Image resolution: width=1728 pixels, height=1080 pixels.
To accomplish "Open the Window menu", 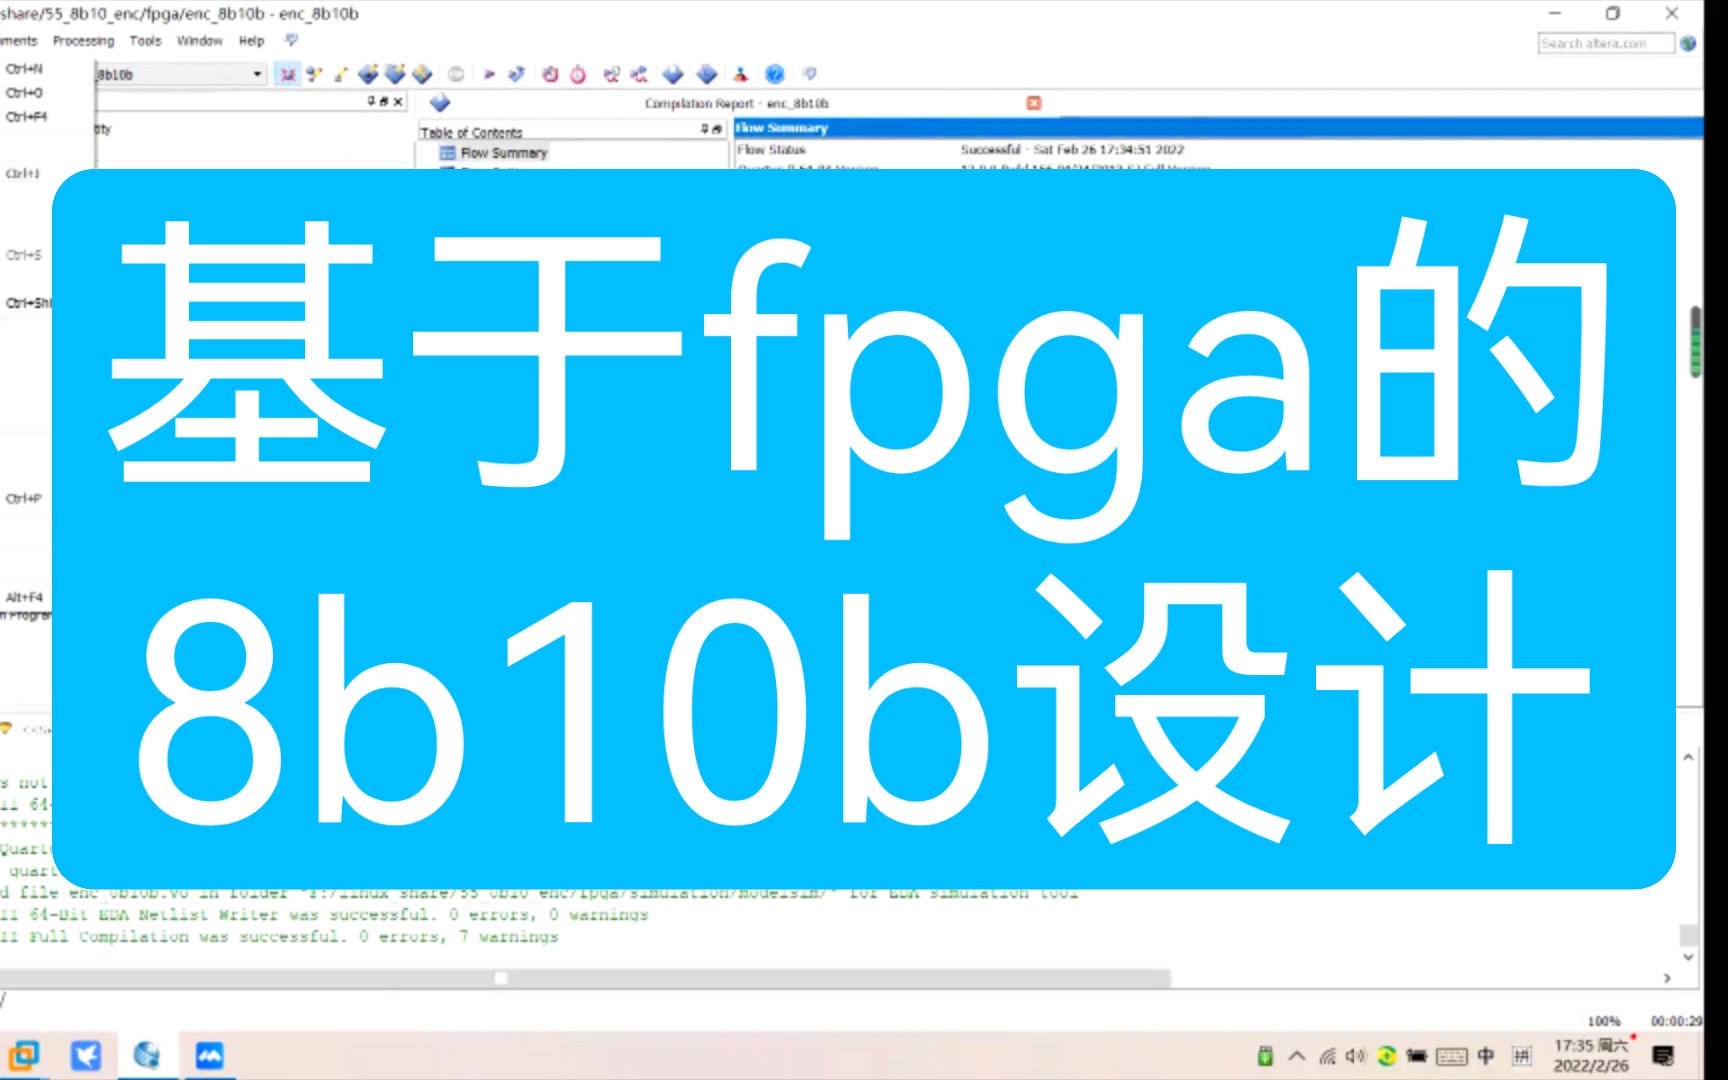I will point(199,40).
